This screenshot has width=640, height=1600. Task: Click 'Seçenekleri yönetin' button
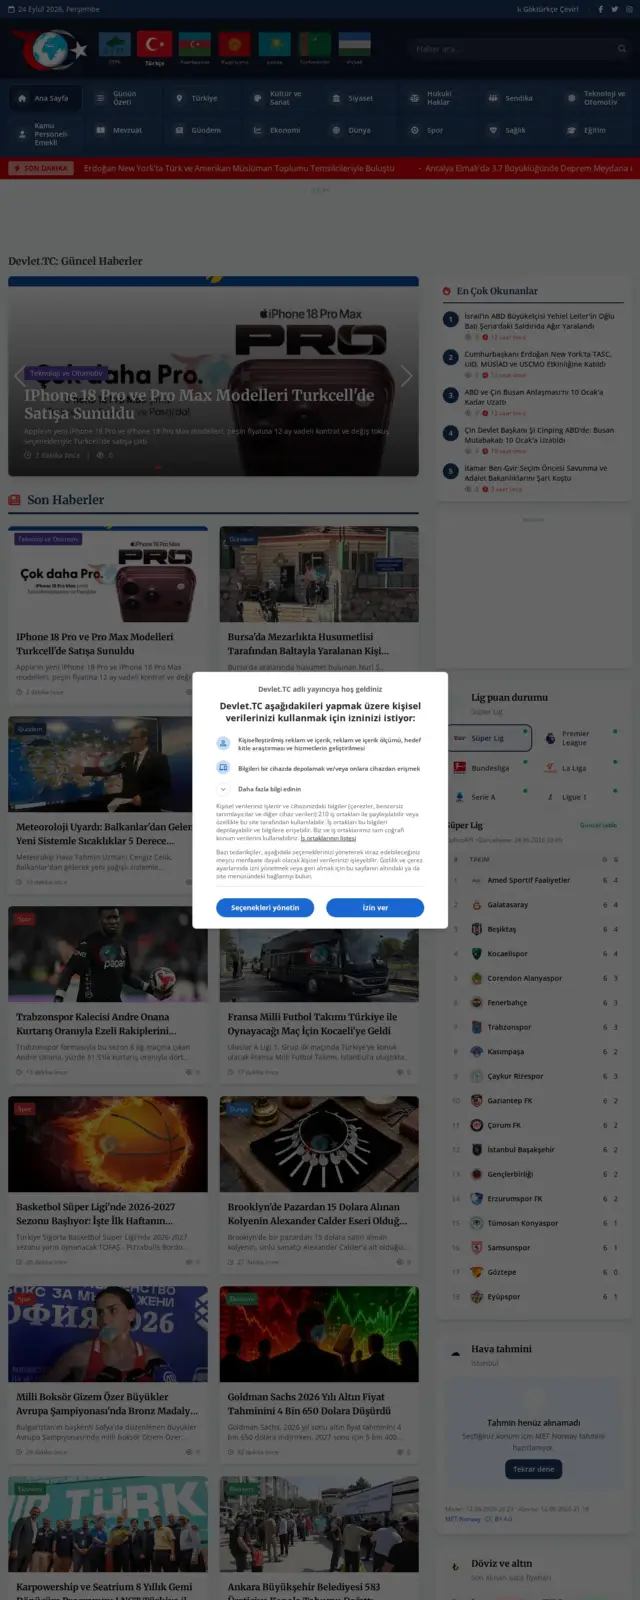tap(265, 907)
